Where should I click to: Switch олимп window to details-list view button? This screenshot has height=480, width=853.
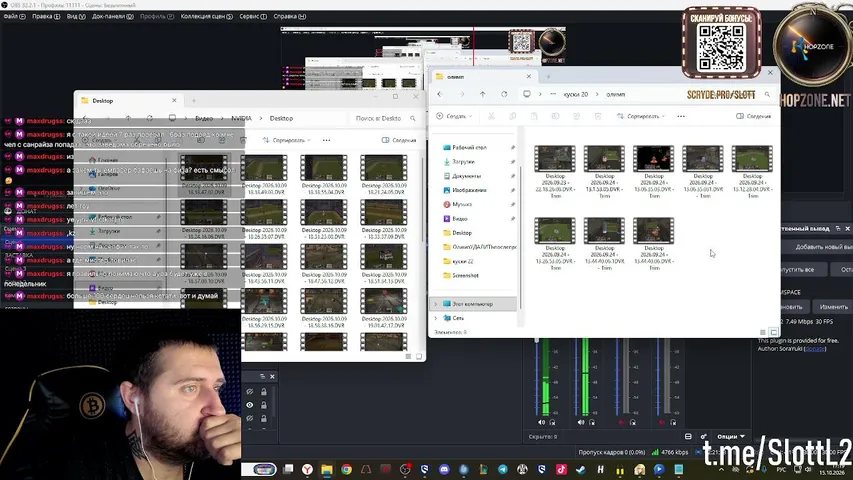(763, 332)
